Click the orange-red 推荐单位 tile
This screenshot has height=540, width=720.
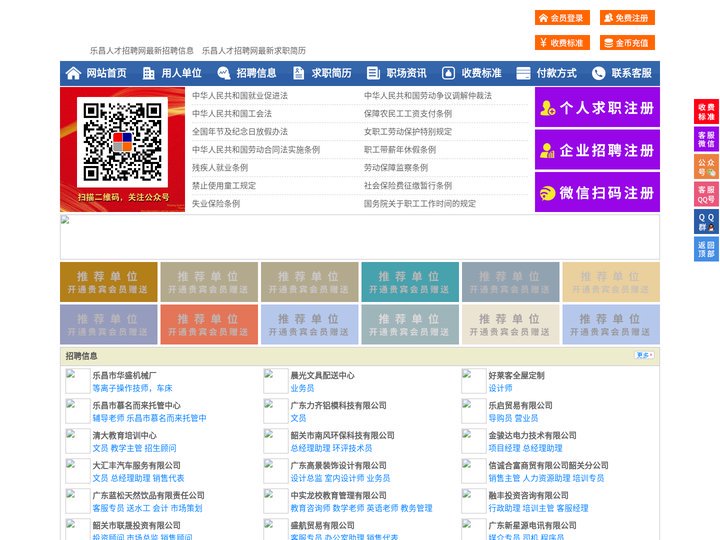[x=209, y=324]
